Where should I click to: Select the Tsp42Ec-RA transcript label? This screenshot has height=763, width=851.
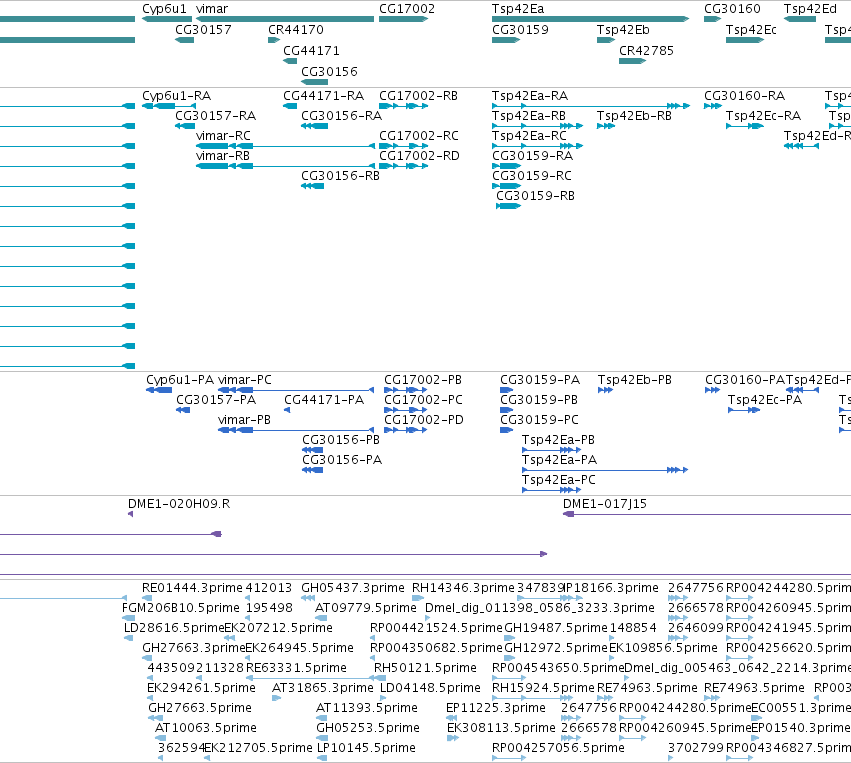point(763,116)
